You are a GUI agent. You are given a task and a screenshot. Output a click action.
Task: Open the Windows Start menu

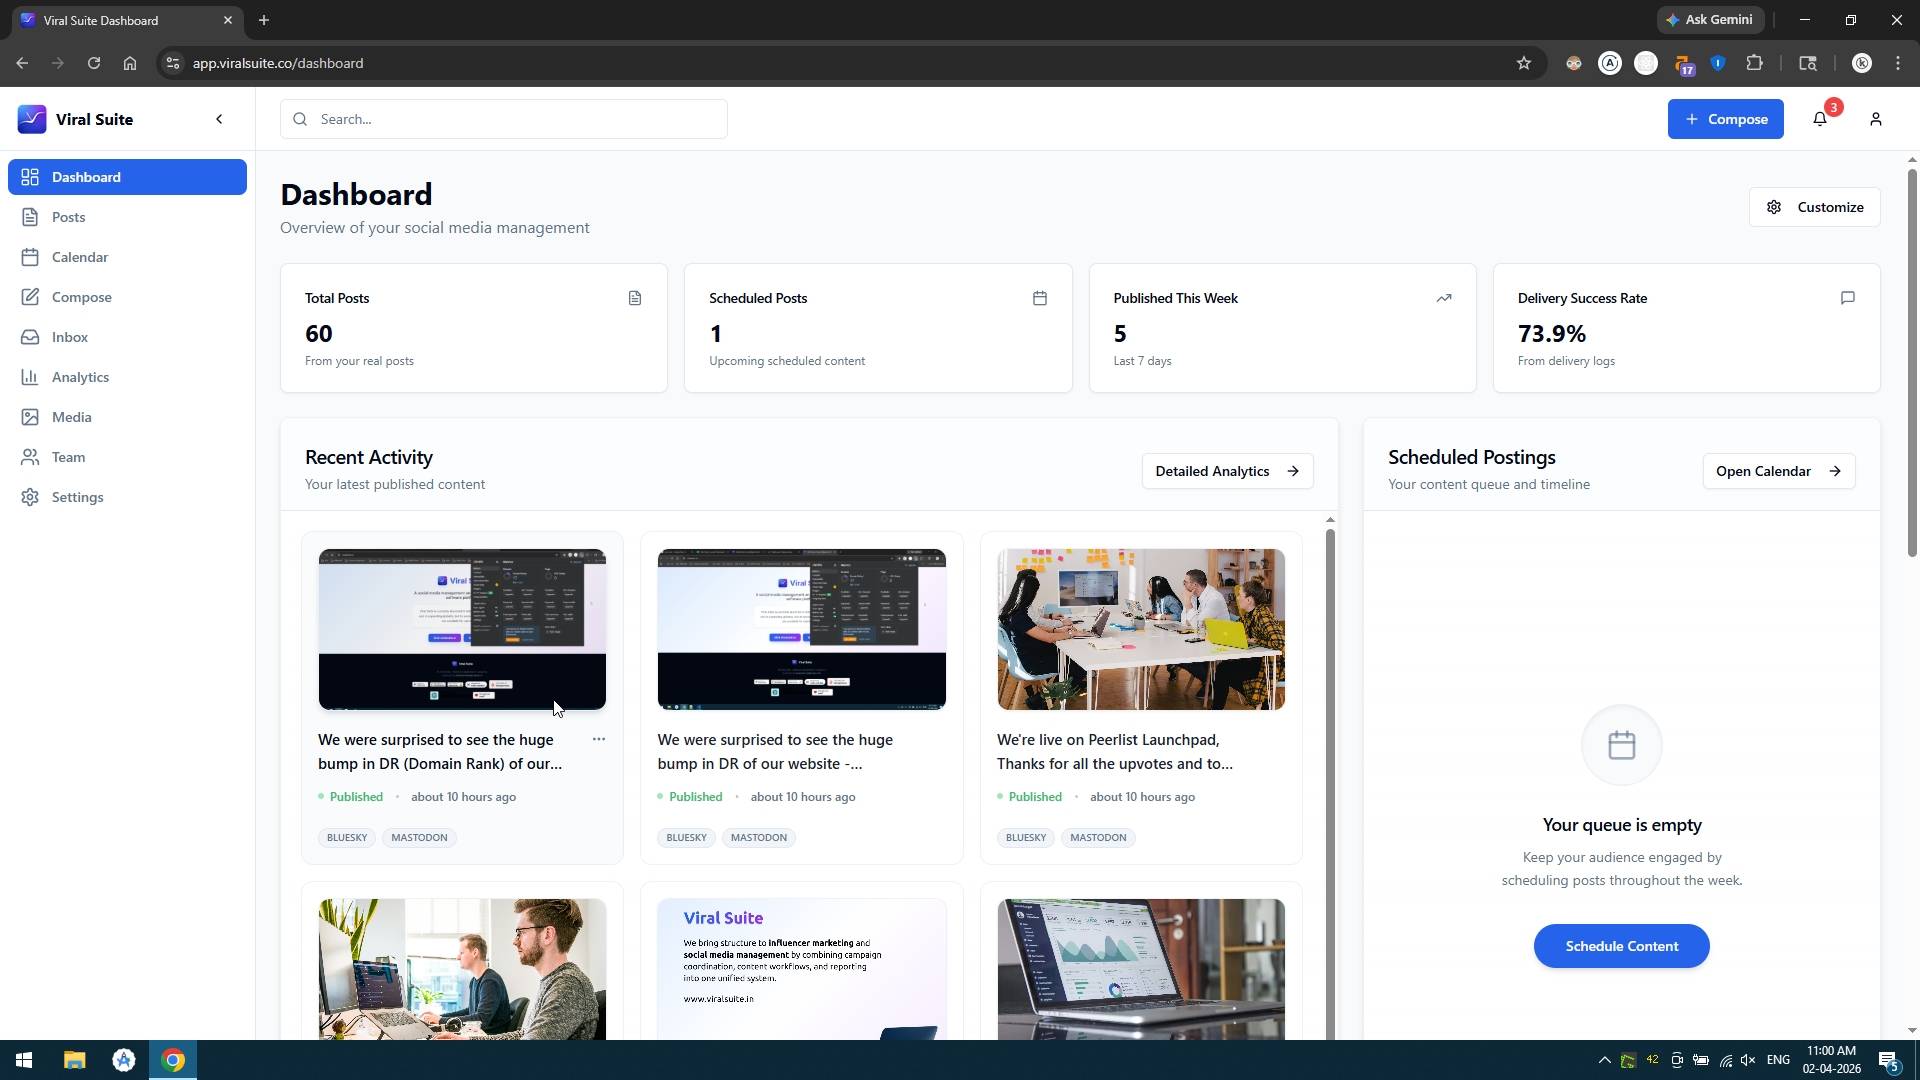pyautogui.click(x=24, y=1060)
